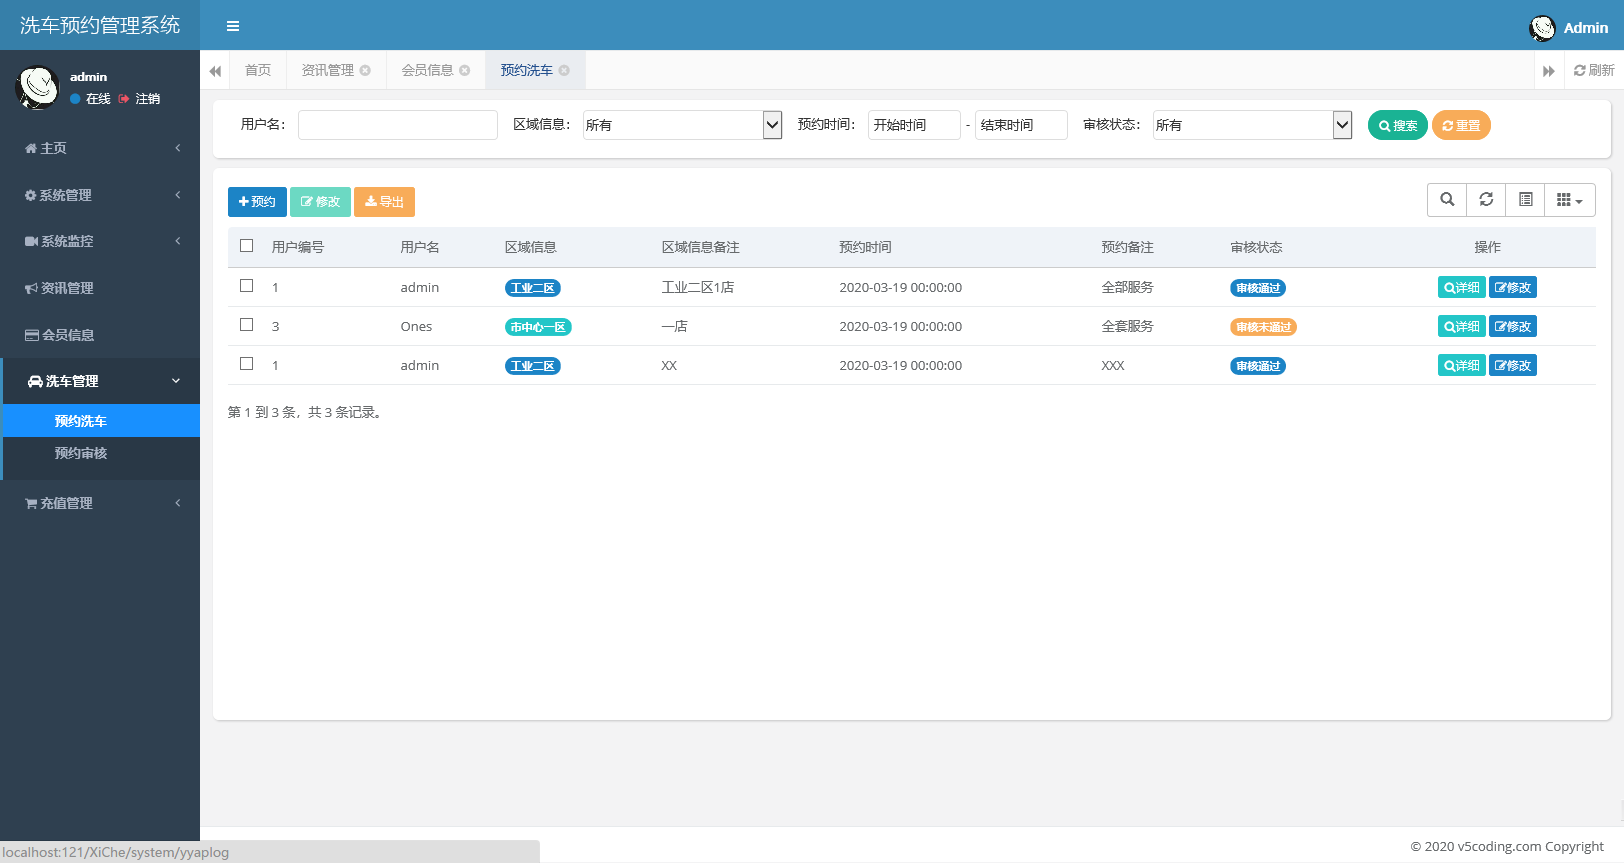This screenshot has width=1624, height=863.
Task: Click the 在线 status indicator
Action: pos(90,99)
